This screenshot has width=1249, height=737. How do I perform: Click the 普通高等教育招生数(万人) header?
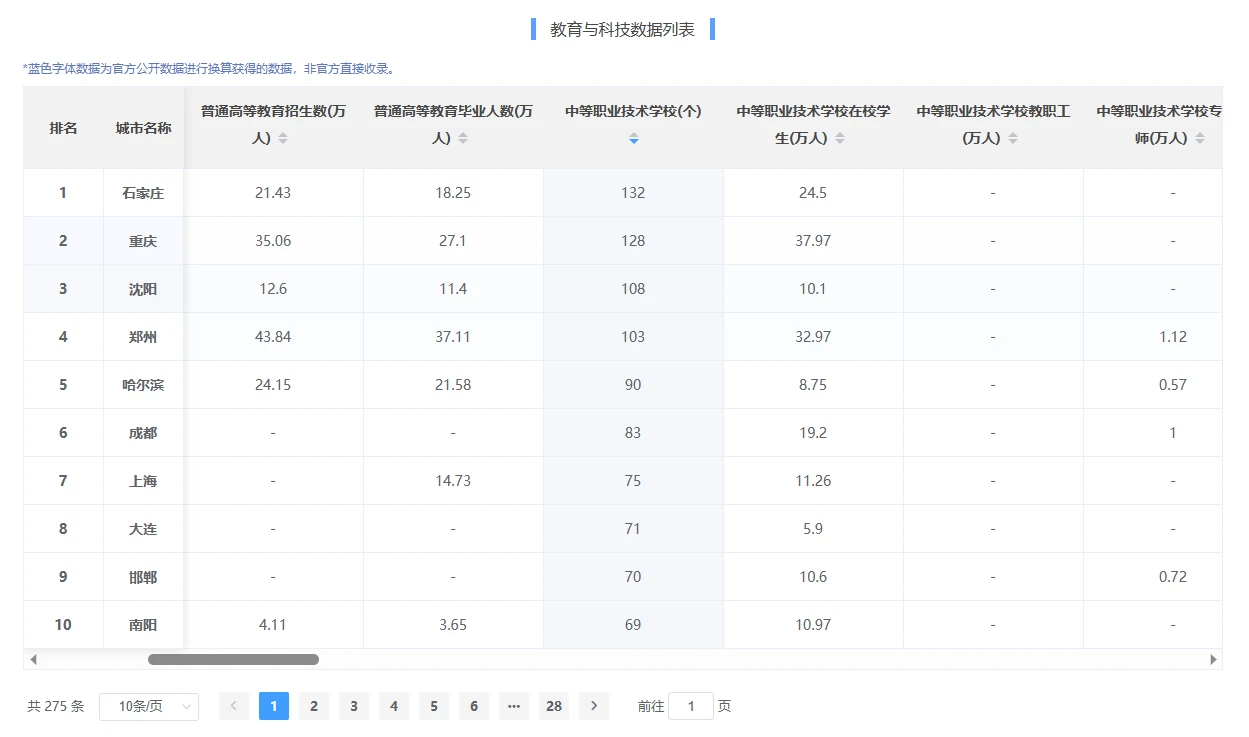coord(273,125)
